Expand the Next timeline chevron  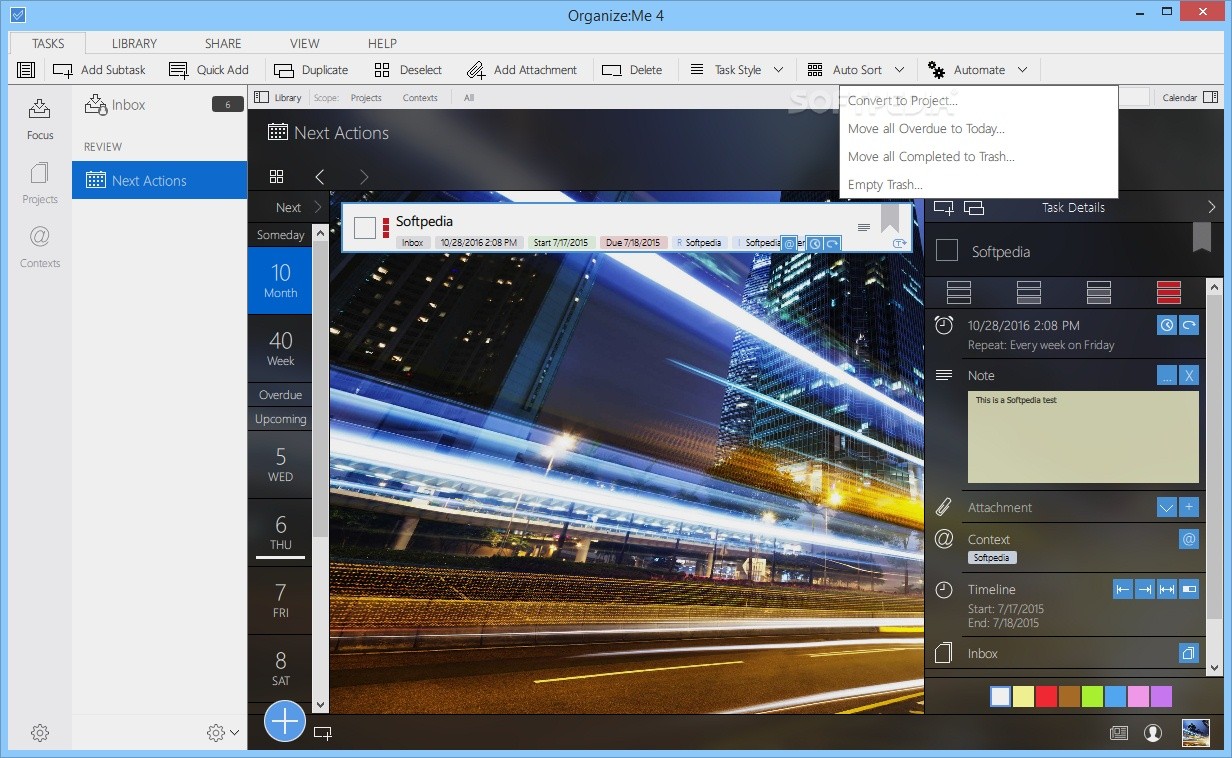[x=318, y=207]
